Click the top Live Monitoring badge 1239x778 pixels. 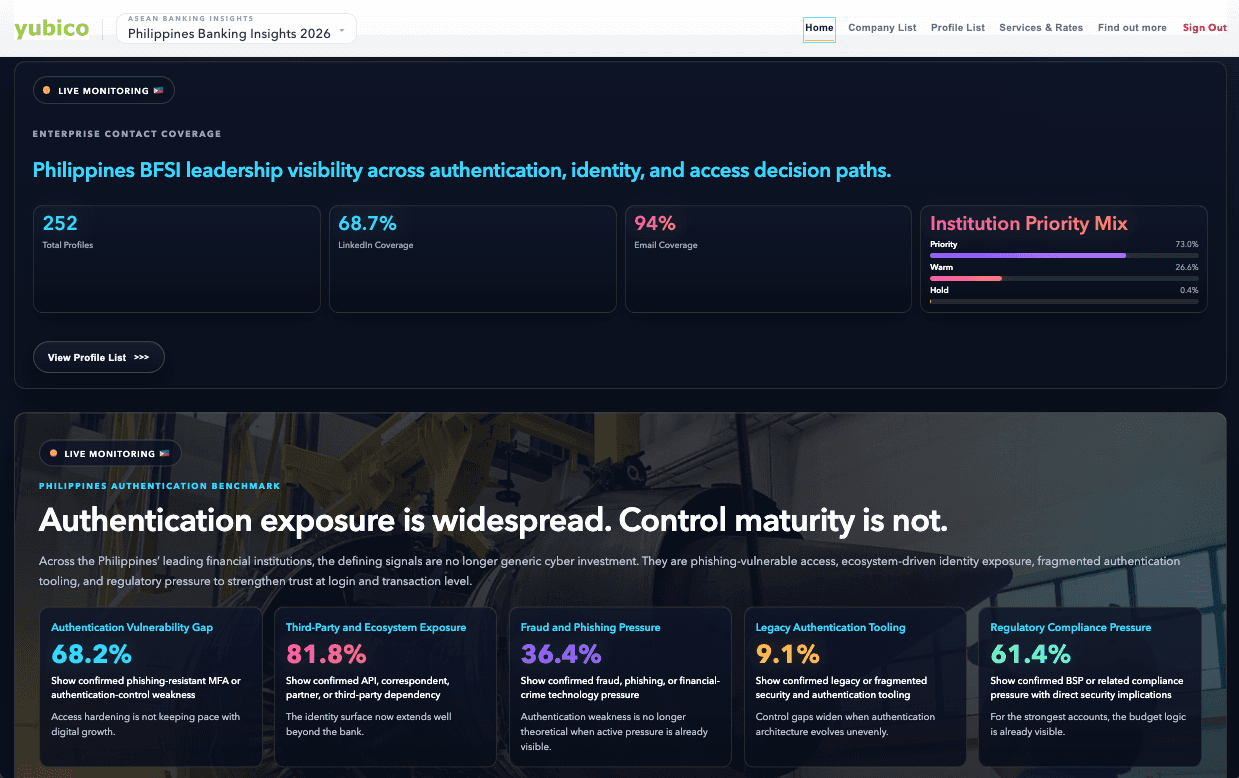[x=104, y=91]
